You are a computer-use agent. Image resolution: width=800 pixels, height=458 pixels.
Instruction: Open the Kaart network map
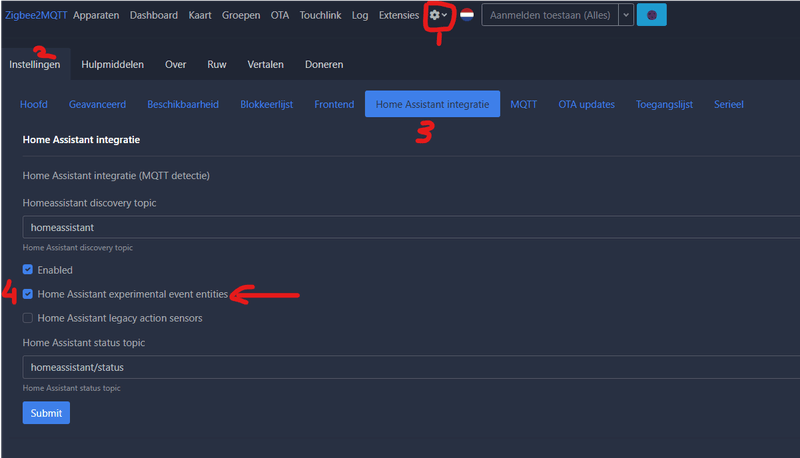pyautogui.click(x=199, y=15)
